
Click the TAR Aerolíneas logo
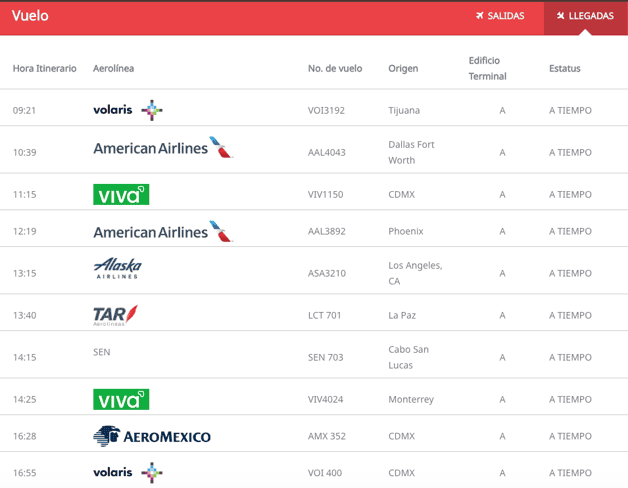pos(115,315)
